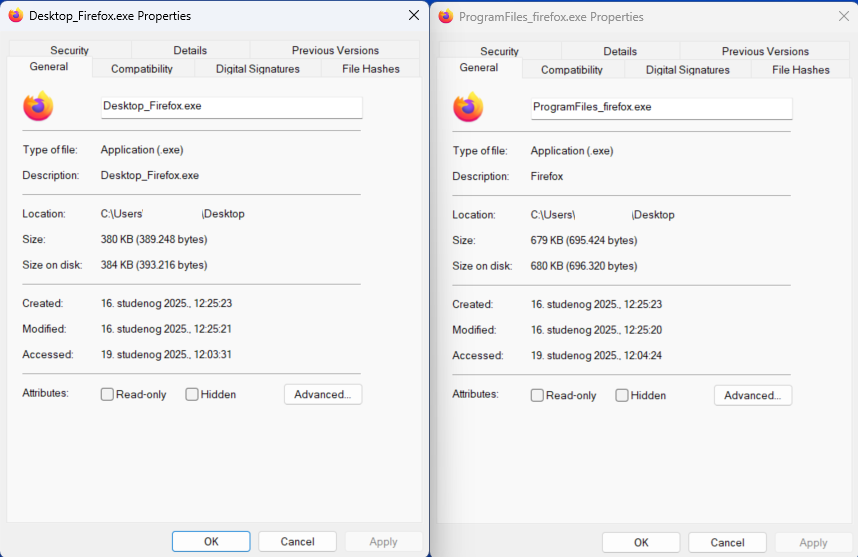
Task: Click description value 'Firefox' in right window
Action: [547, 177]
